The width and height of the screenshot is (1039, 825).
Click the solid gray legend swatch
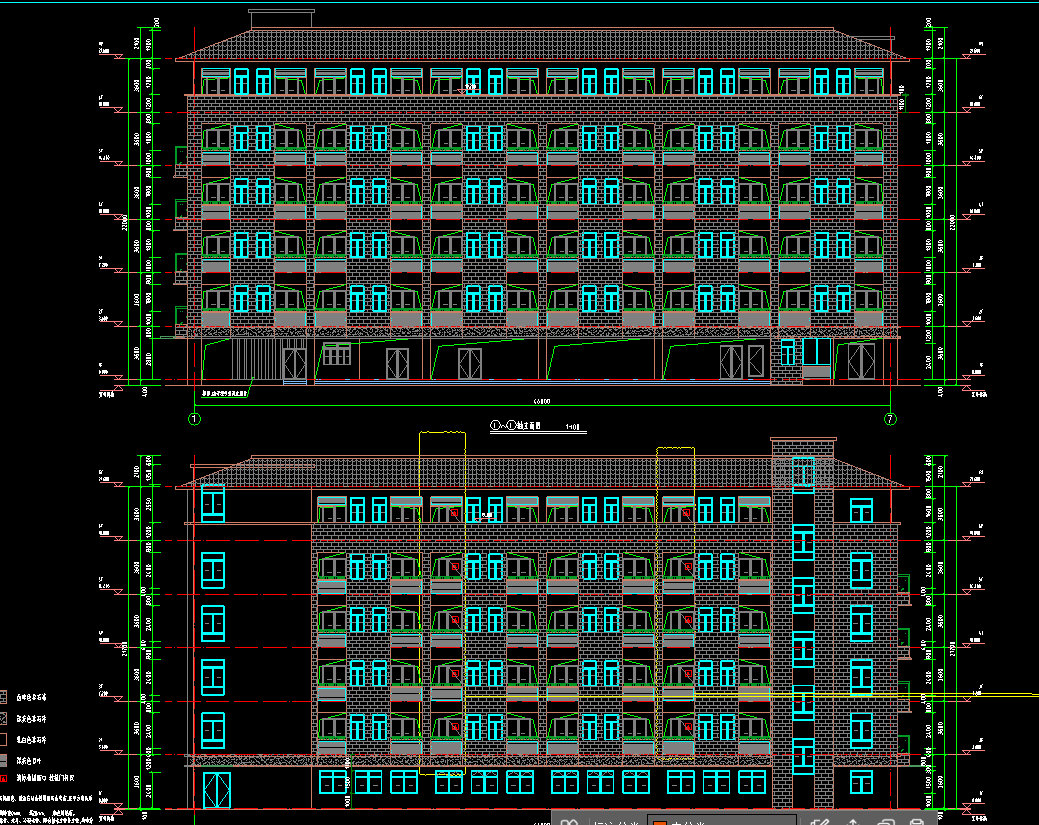4,760
